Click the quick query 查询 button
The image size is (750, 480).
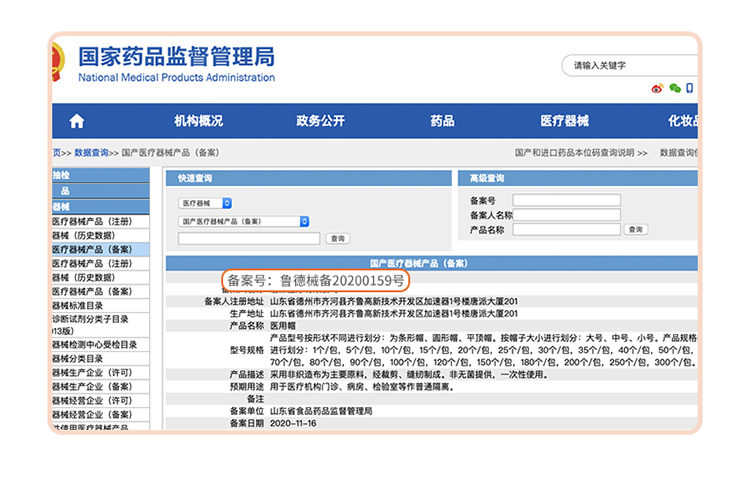(x=338, y=238)
